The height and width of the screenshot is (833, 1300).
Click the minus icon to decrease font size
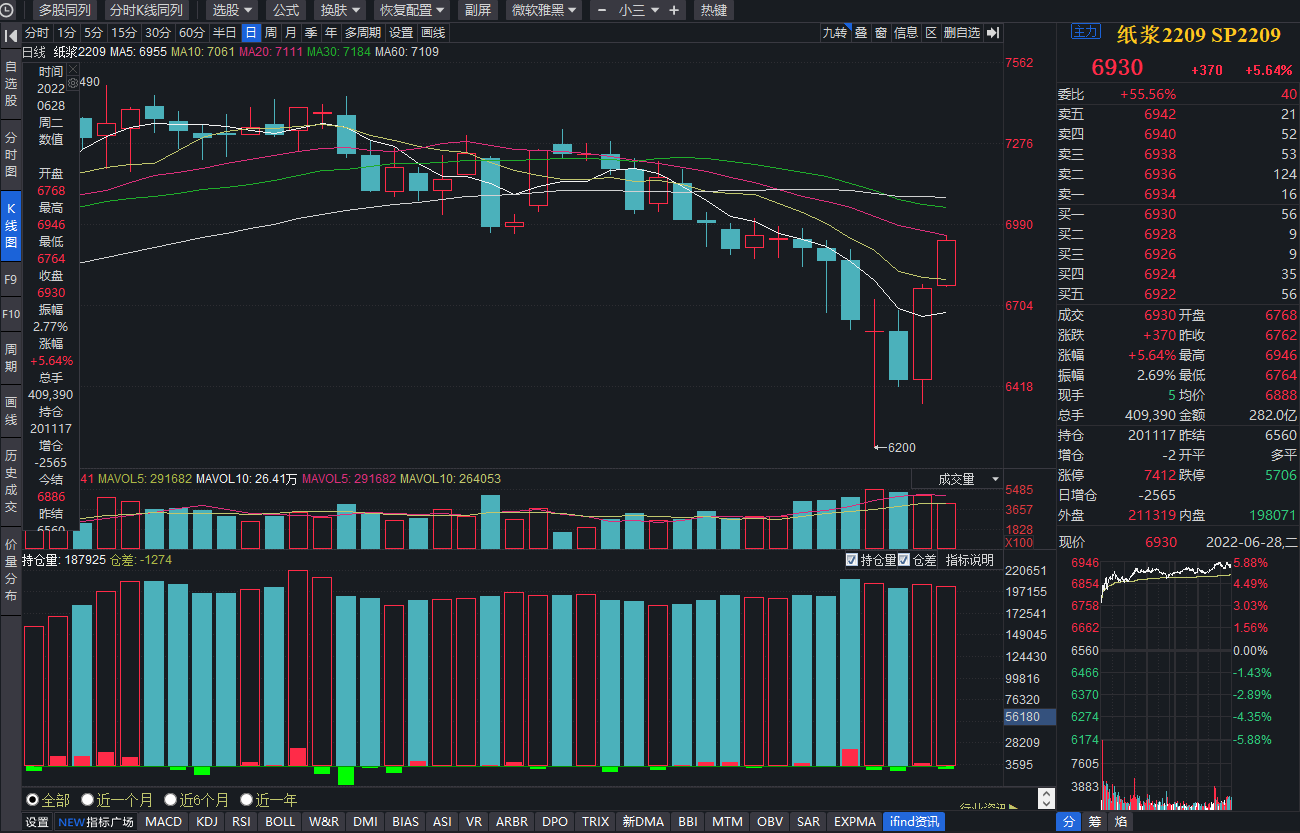(602, 10)
